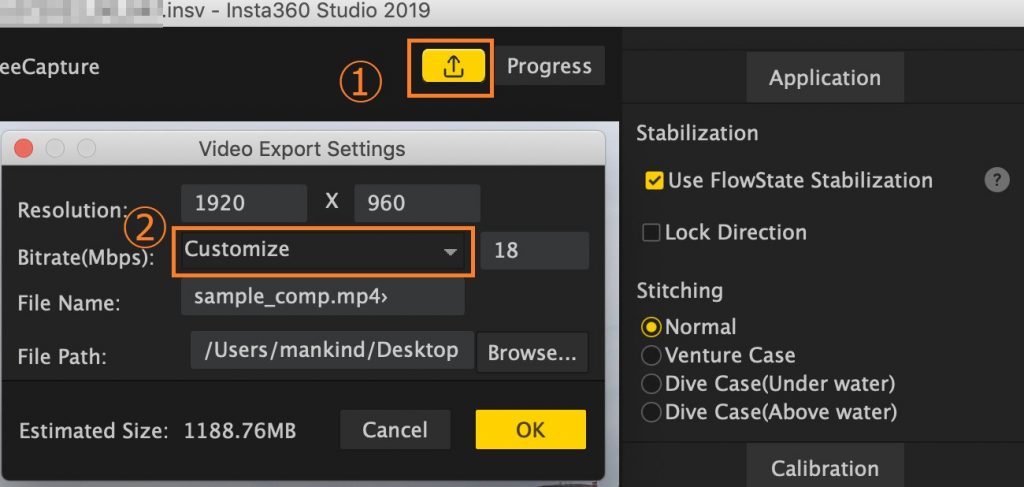Browse for an export file path
This screenshot has width=1024, height=487.
532,353
